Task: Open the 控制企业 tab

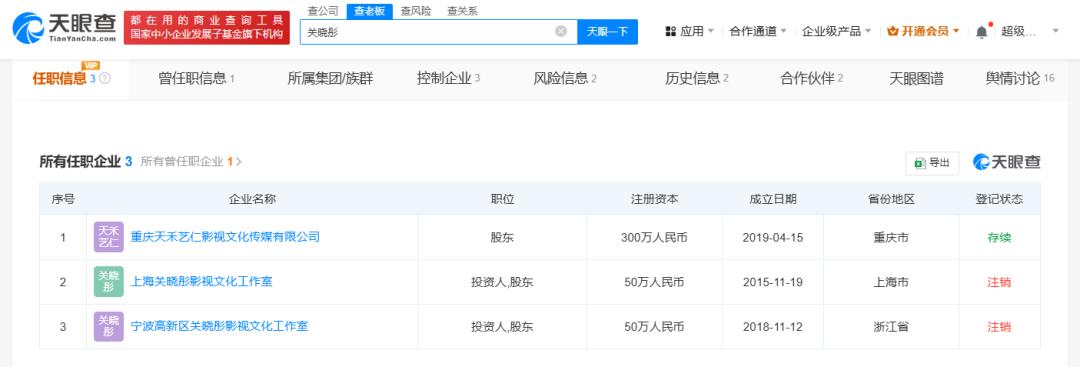Action: [x=448, y=78]
